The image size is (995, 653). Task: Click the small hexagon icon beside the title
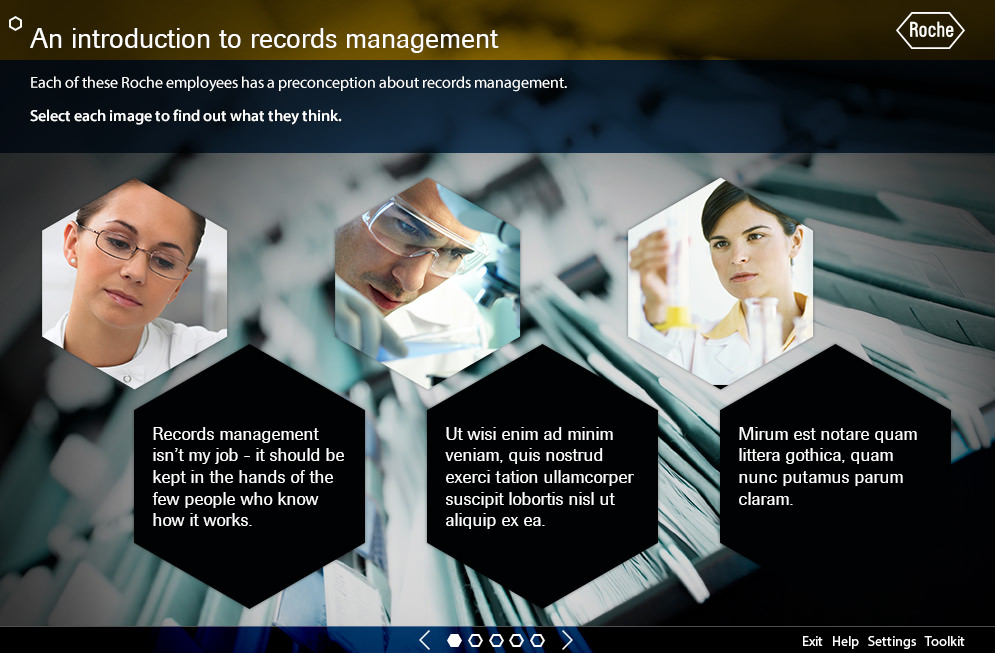[x=15, y=23]
